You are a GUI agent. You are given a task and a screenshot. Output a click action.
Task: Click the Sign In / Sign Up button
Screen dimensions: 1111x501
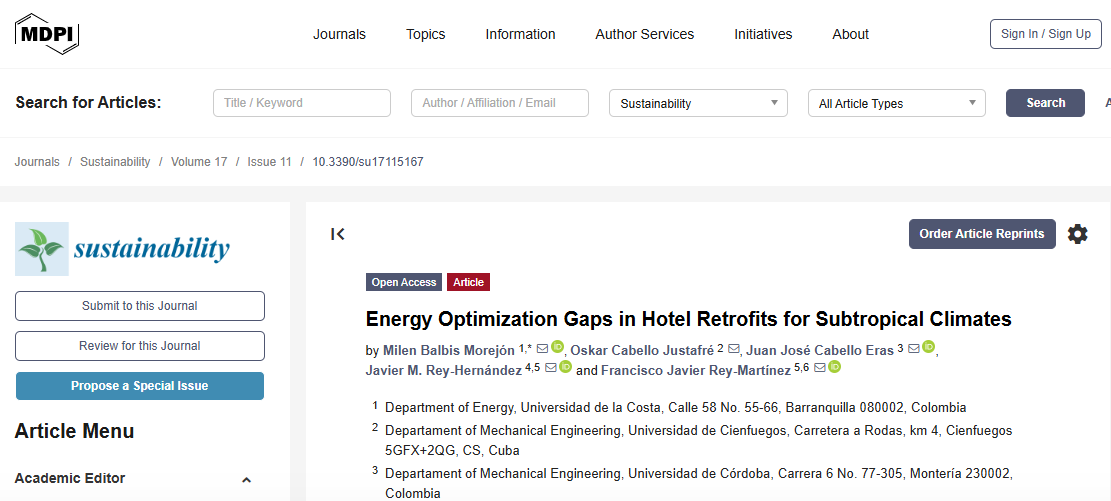tap(1045, 34)
